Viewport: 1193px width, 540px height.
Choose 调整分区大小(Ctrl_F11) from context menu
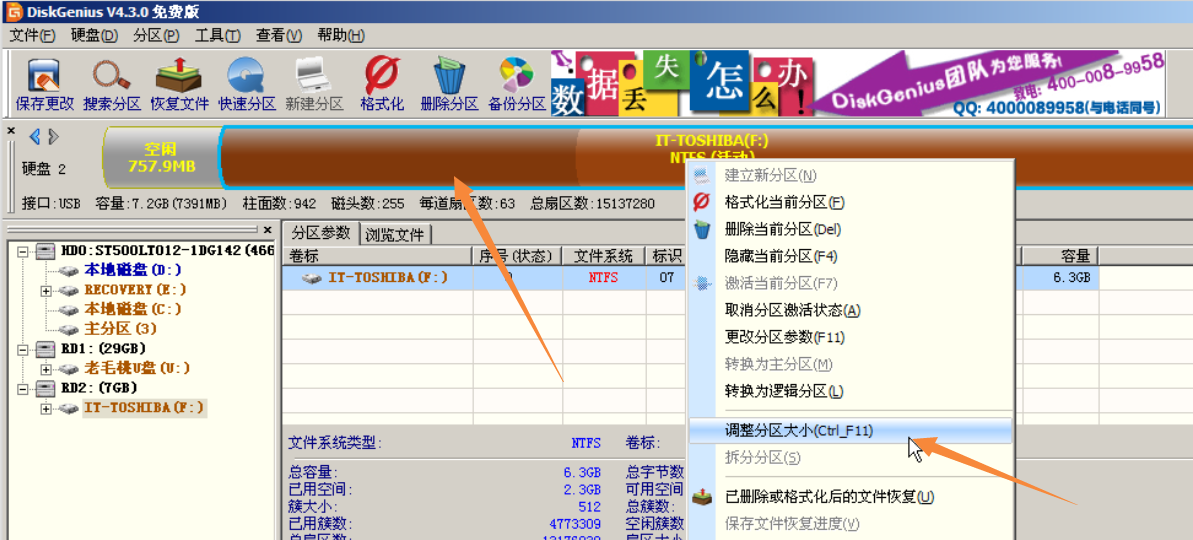(x=850, y=430)
